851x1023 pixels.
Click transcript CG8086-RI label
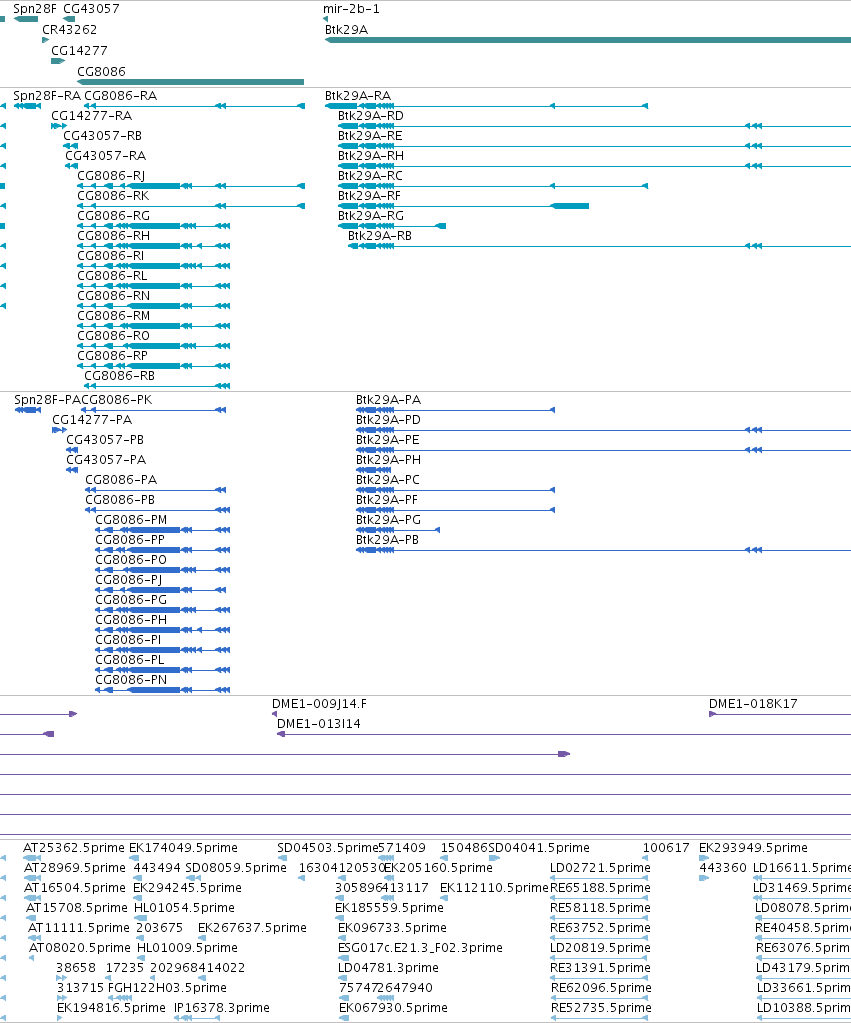pos(110,256)
